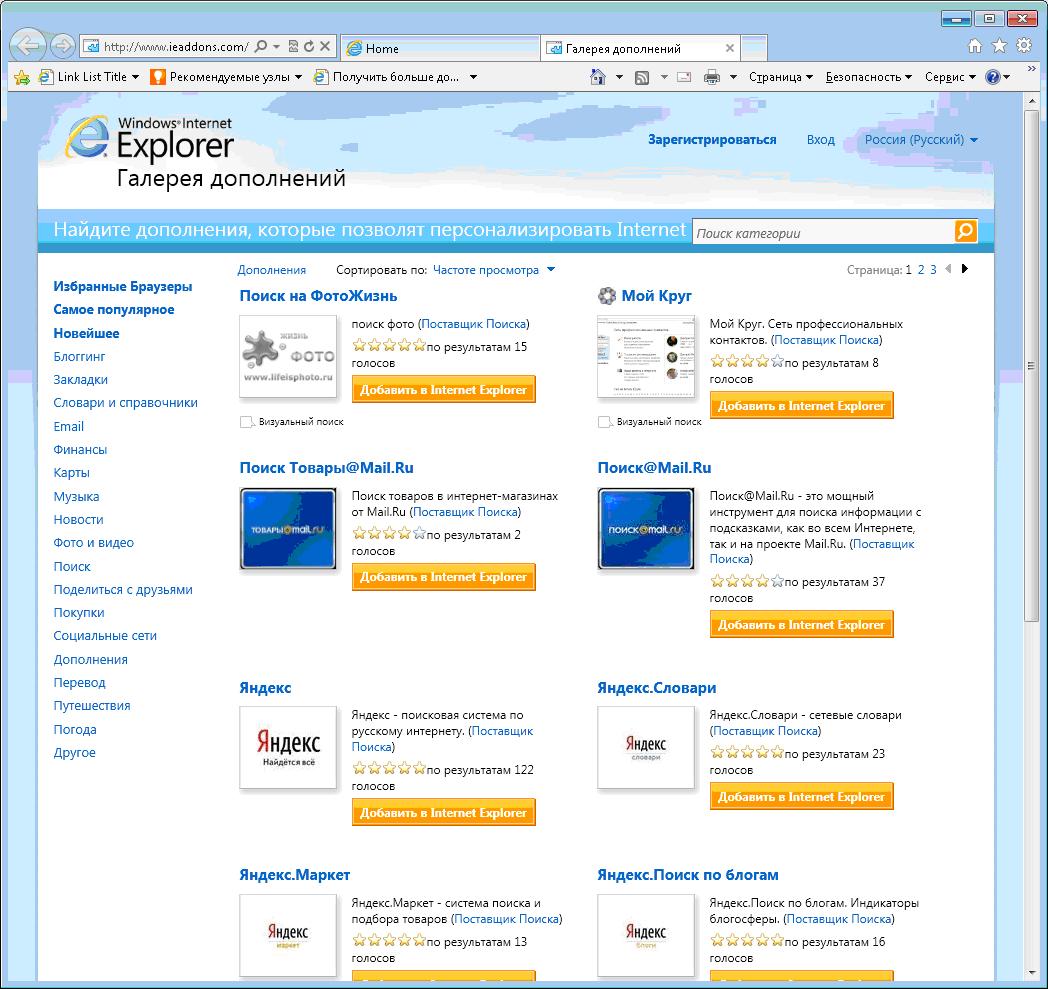
Task: Click the Дополнения breadcrumb link
Action: click(271, 270)
